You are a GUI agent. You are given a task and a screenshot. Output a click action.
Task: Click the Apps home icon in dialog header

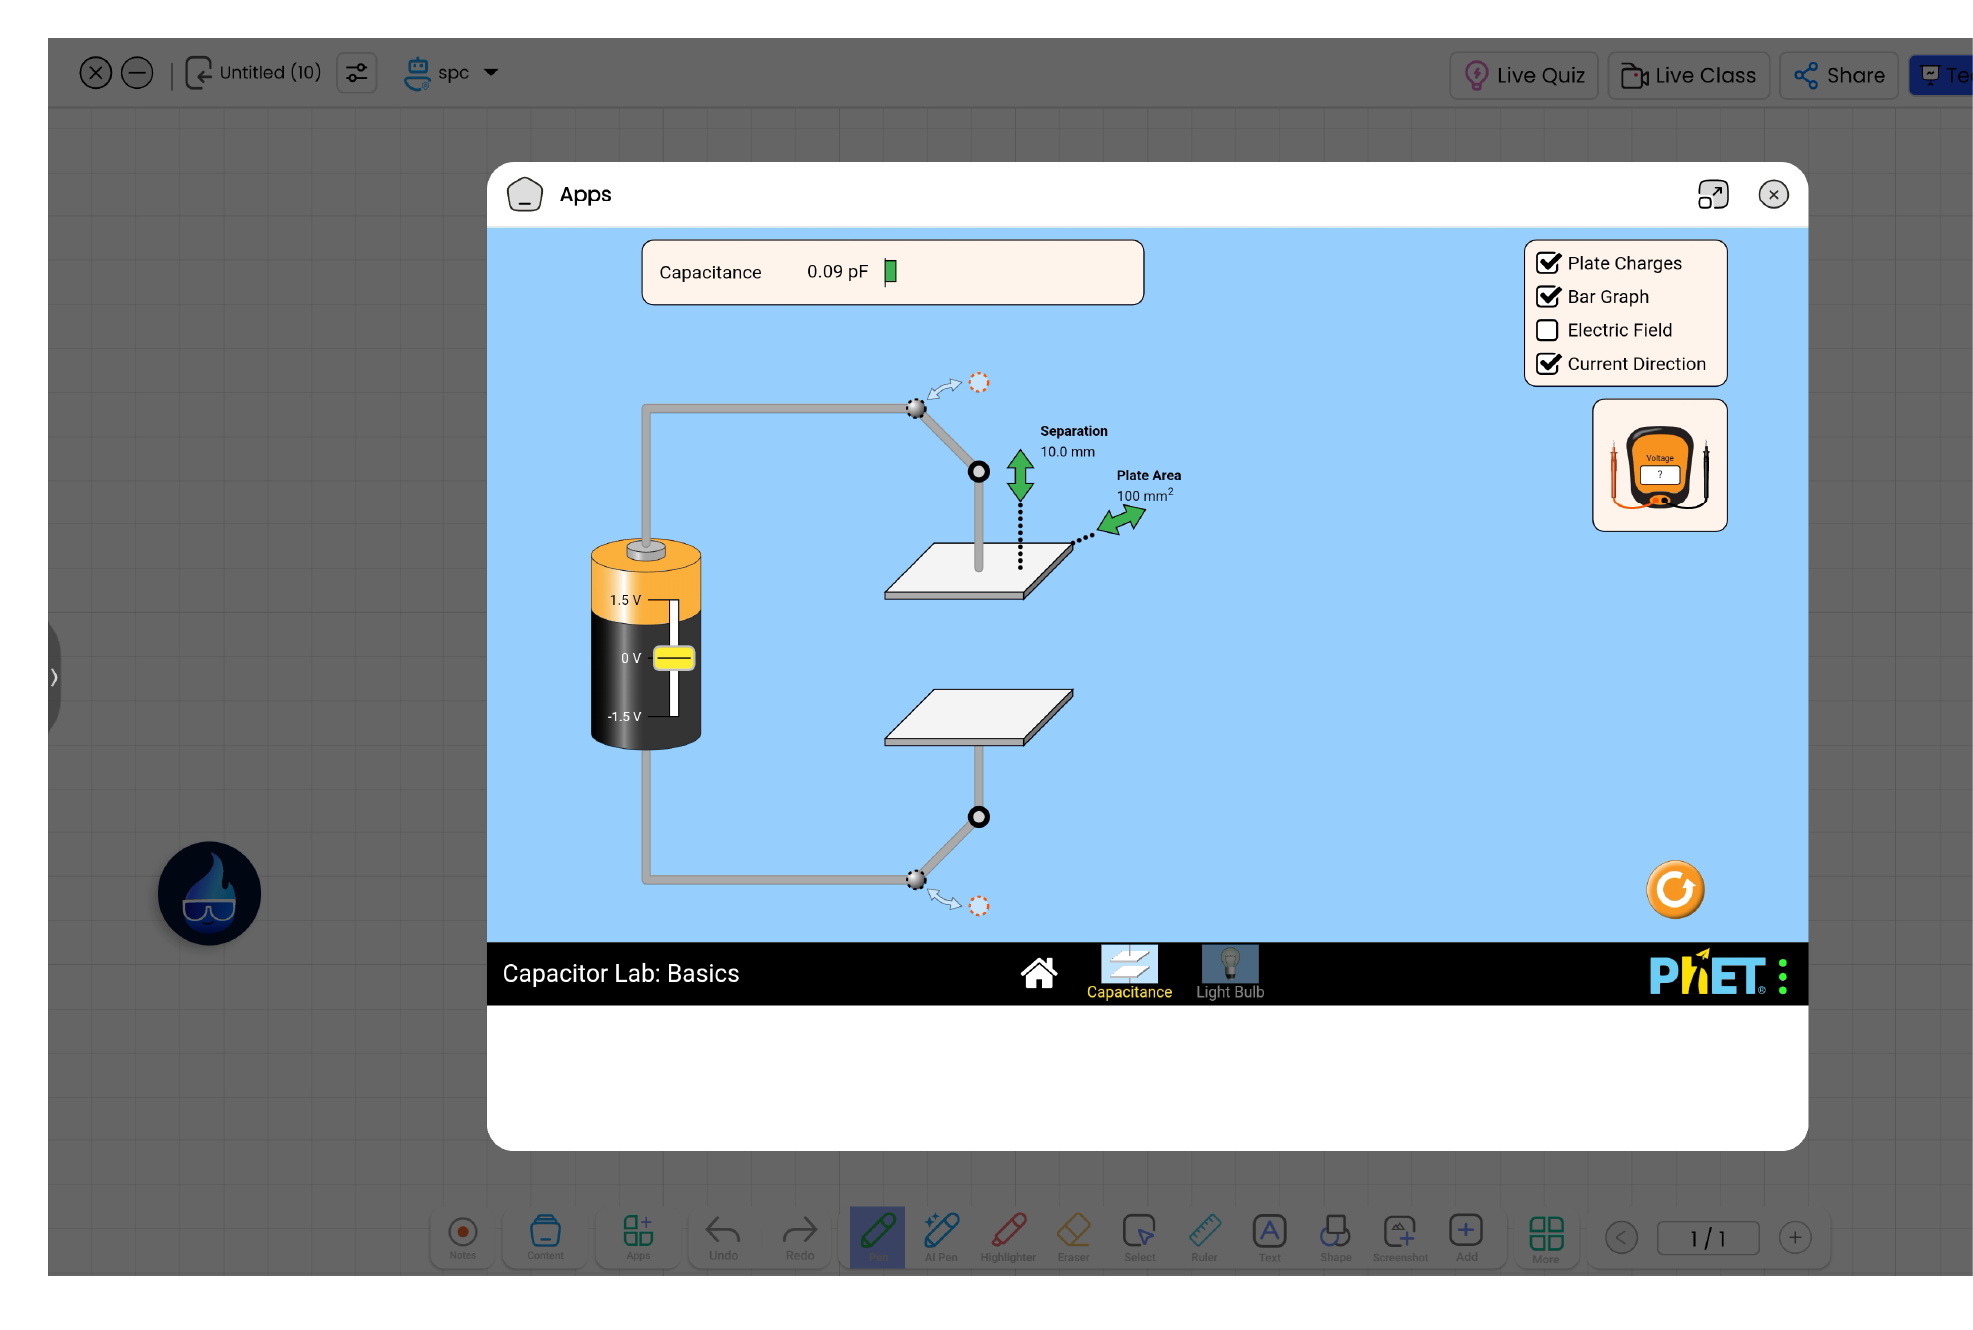[525, 195]
